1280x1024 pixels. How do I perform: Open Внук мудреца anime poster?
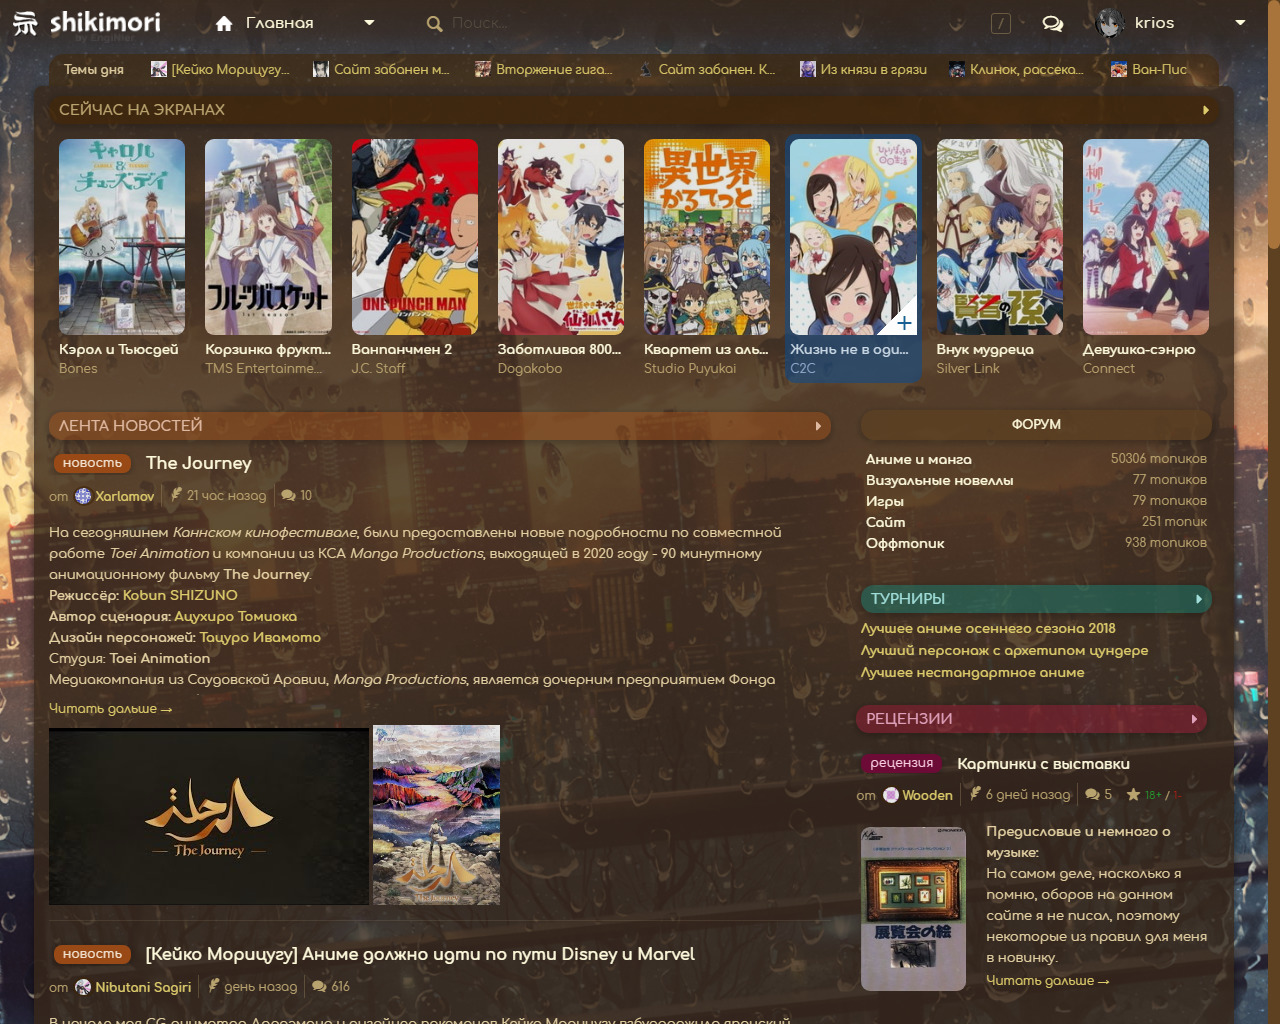(1000, 237)
